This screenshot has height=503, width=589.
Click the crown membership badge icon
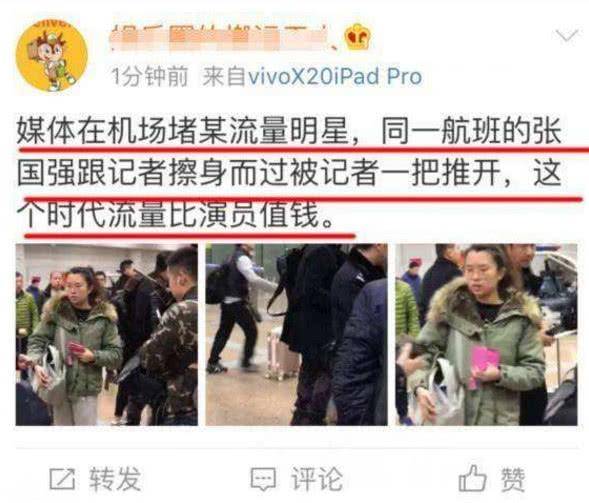click(x=357, y=37)
